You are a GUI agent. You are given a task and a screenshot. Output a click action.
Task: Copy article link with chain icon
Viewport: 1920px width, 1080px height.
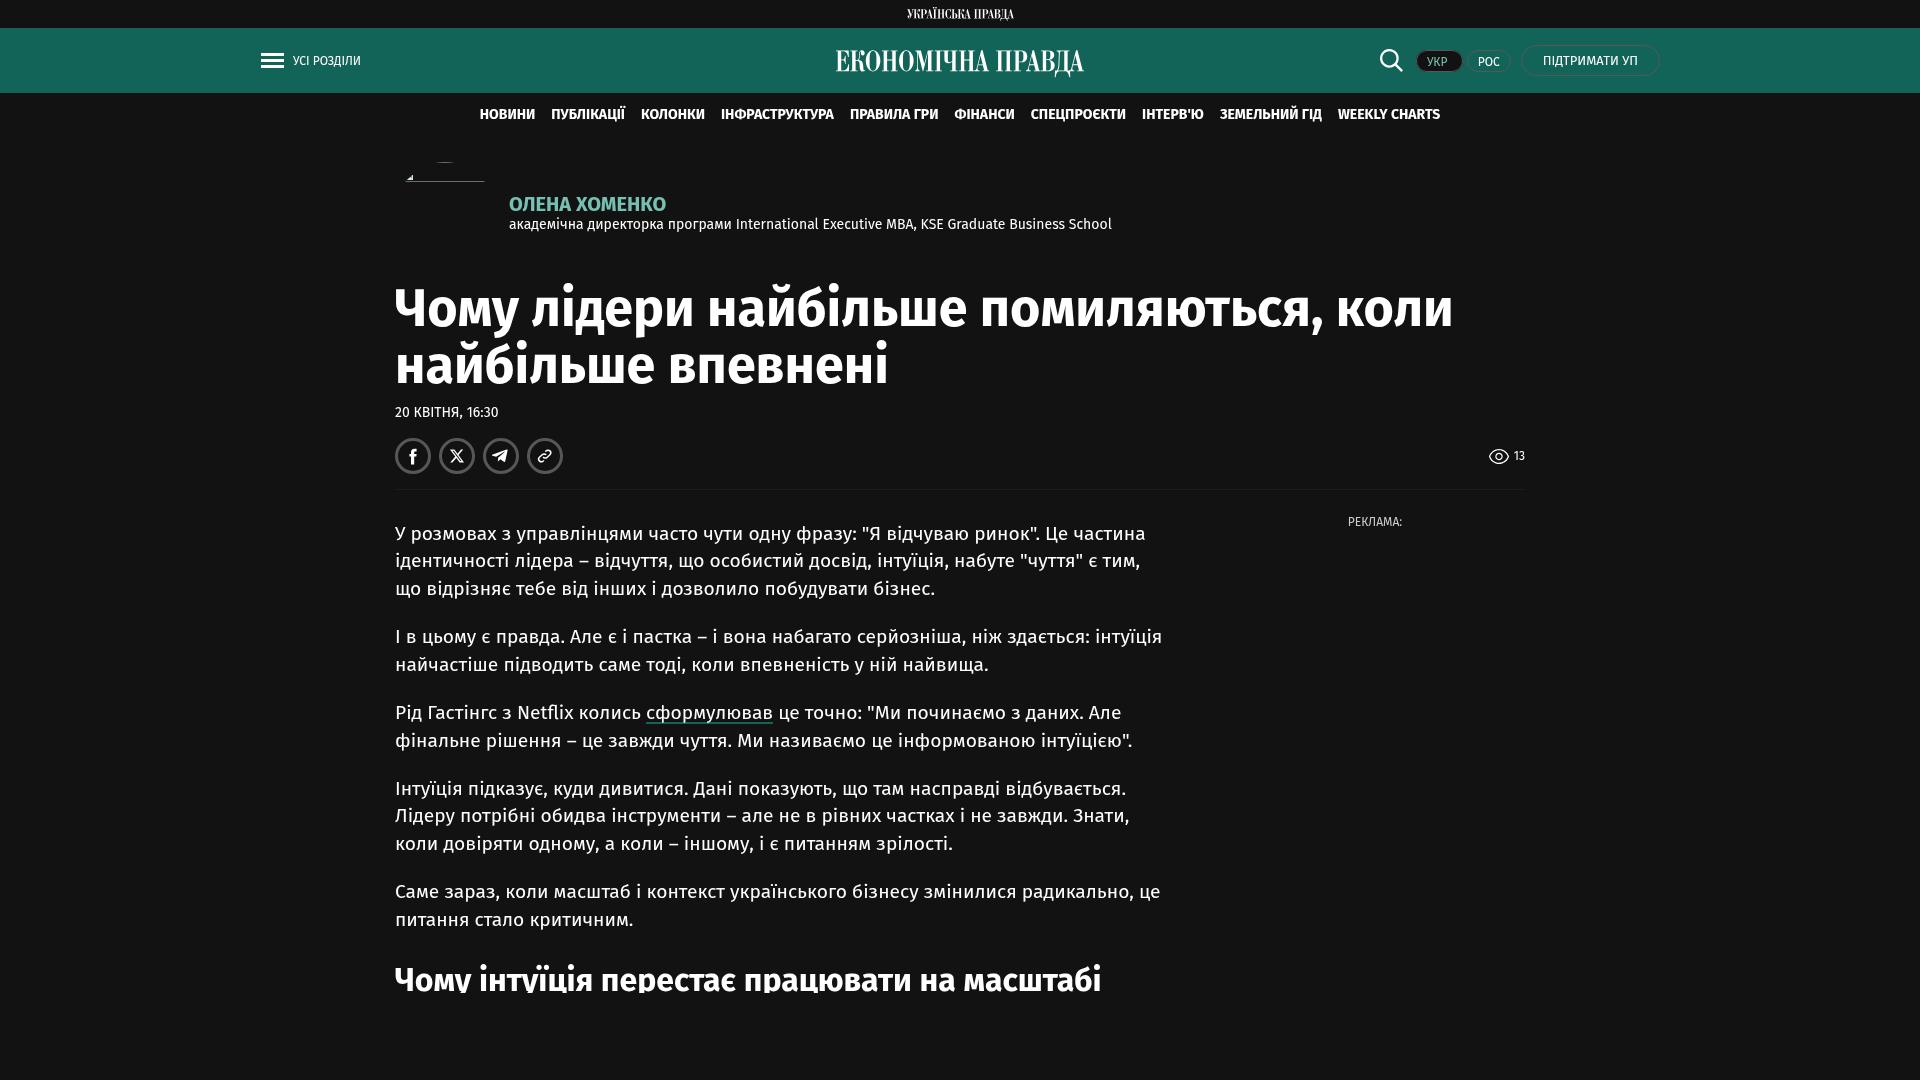pos(545,456)
